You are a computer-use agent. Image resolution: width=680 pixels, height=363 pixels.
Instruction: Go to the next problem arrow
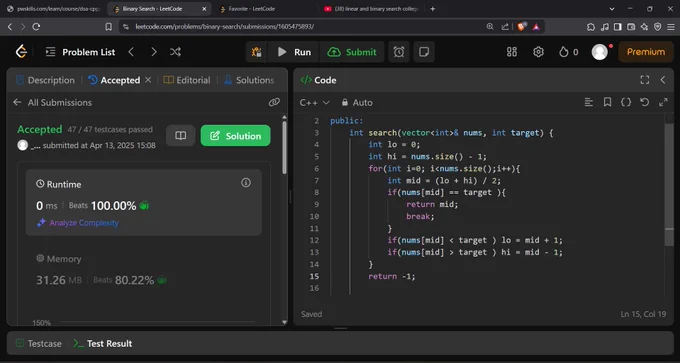pyautogui.click(x=154, y=52)
